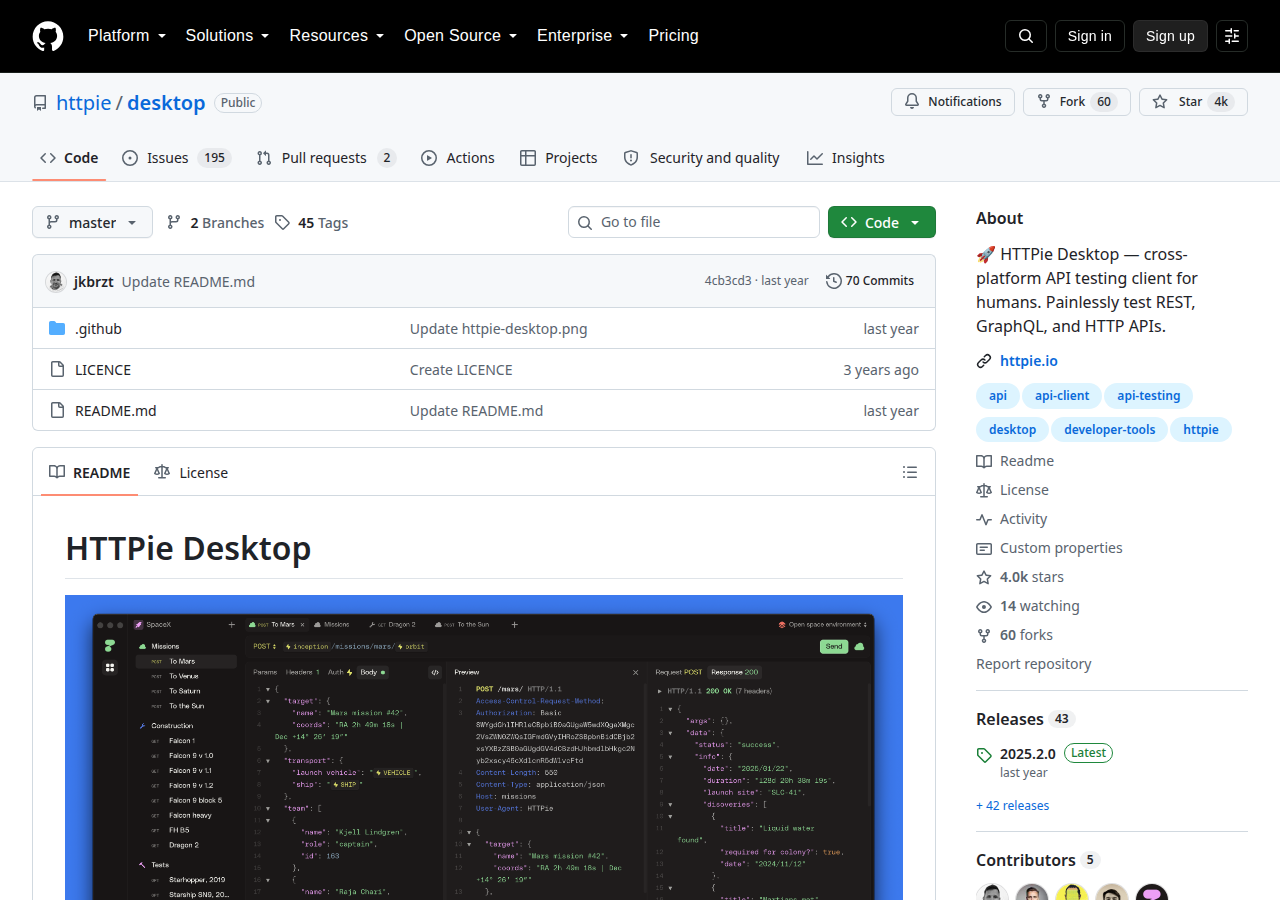
Task: Click the api-testing topic tag
Action: pyautogui.click(x=1148, y=396)
